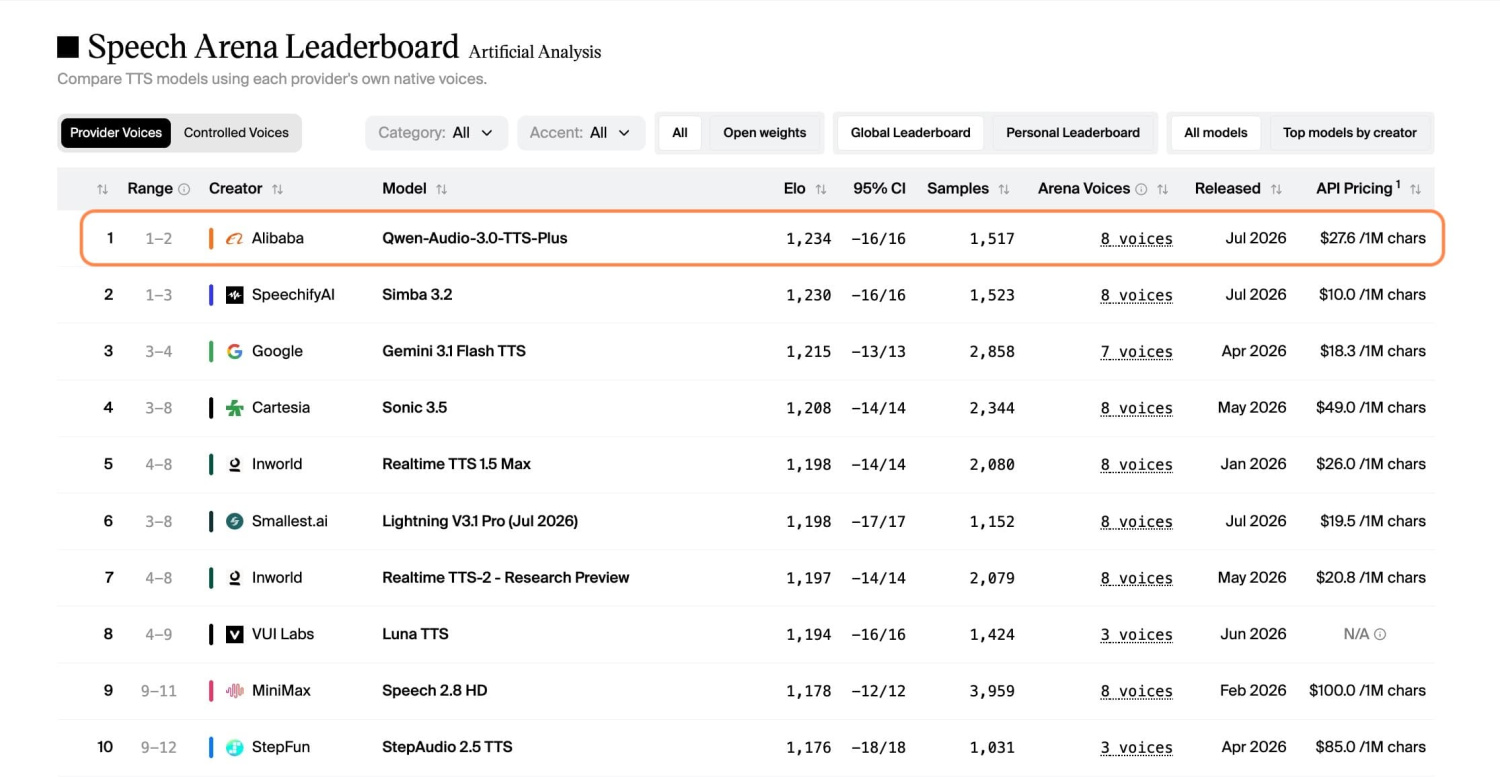Sort by the Arena Voices column
This screenshot has width=1500, height=777.
click(1163, 189)
